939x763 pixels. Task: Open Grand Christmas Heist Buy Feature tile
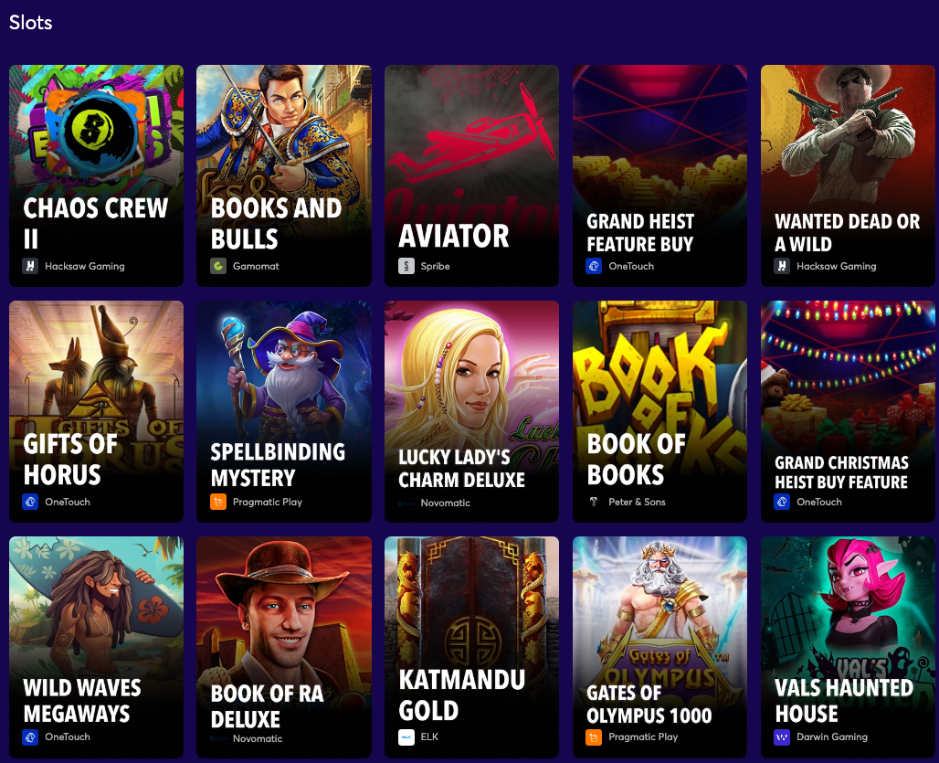coord(847,411)
